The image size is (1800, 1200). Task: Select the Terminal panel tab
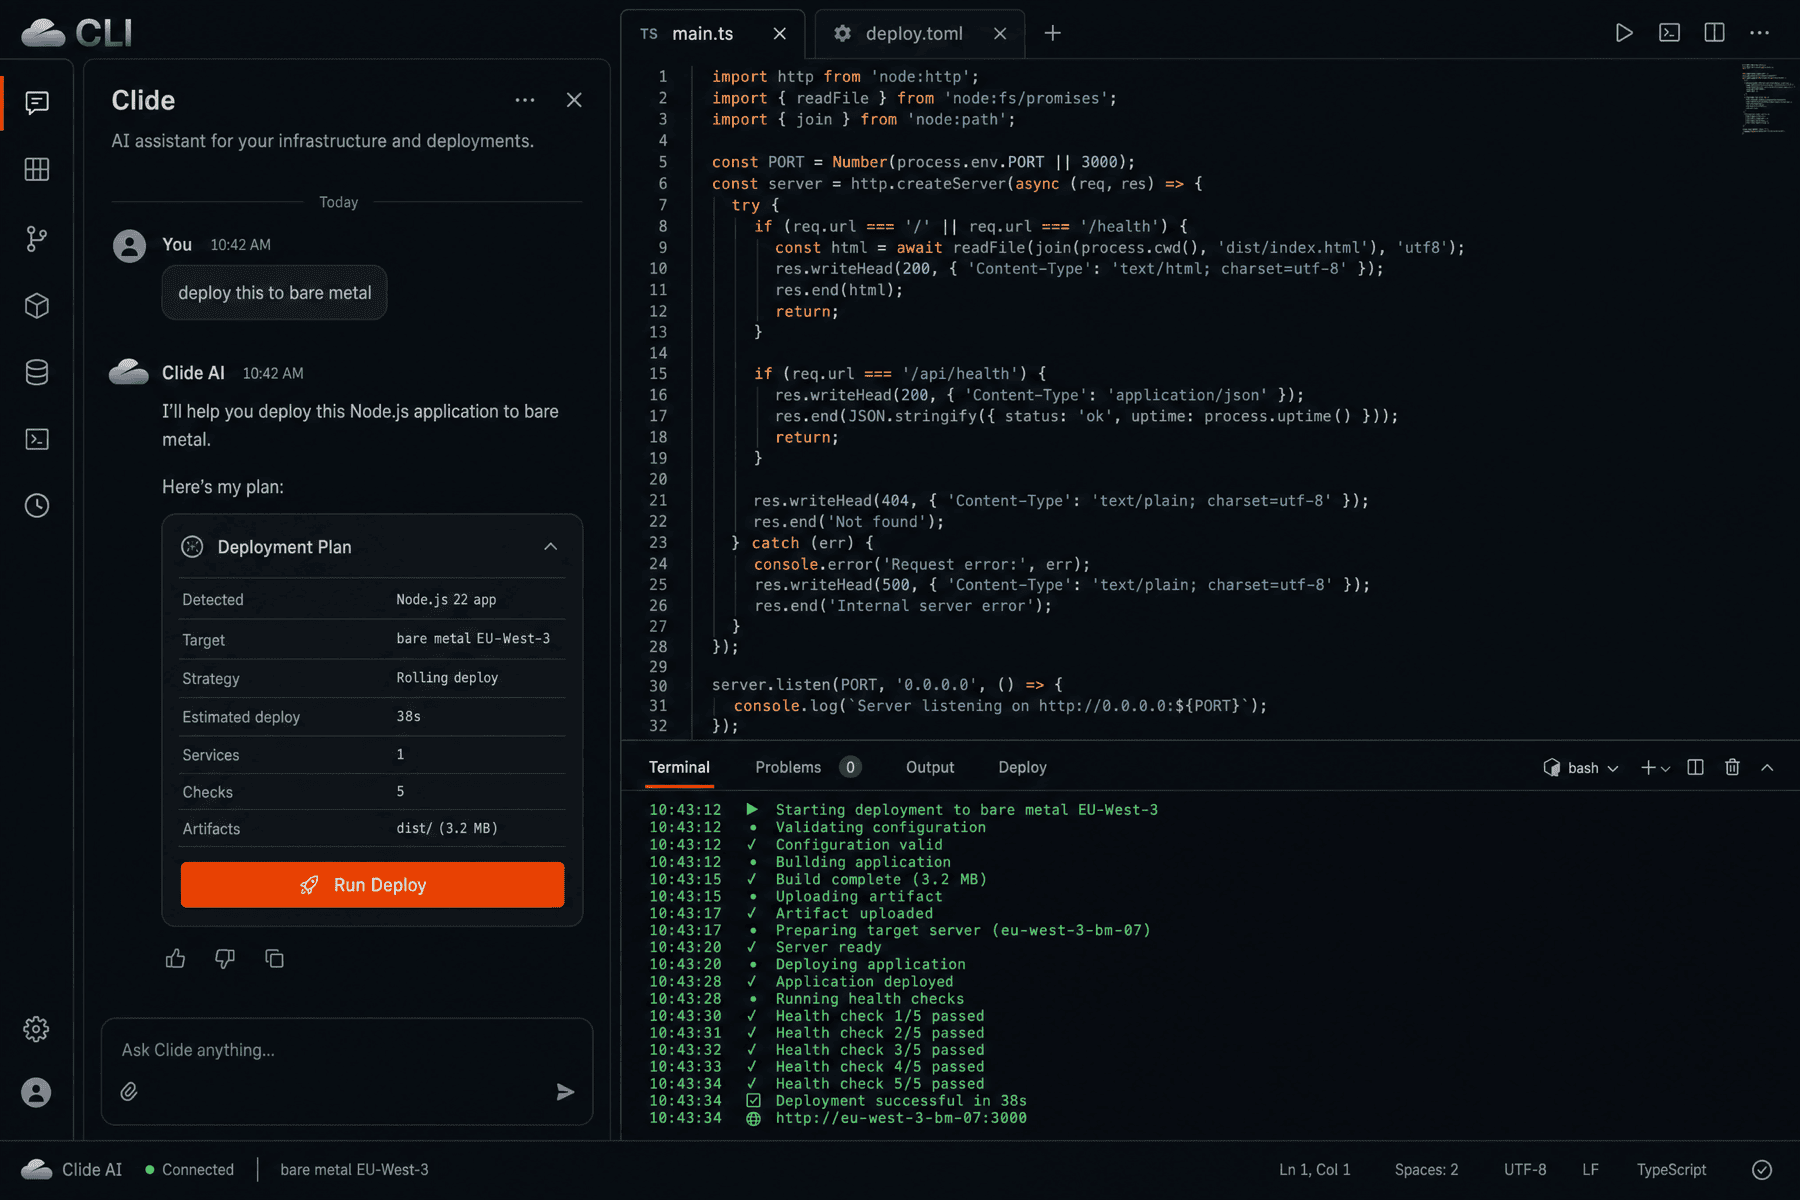679,767
